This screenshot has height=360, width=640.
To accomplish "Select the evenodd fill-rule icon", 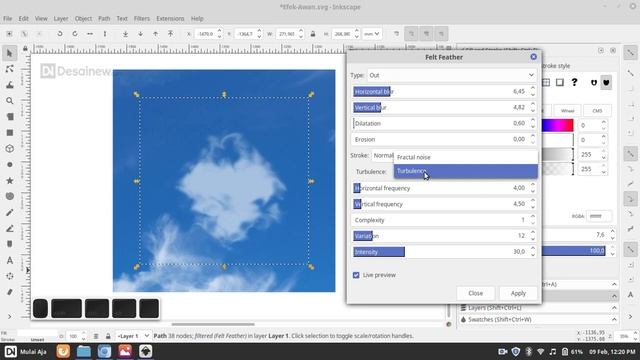I will [x=594, y=82].
